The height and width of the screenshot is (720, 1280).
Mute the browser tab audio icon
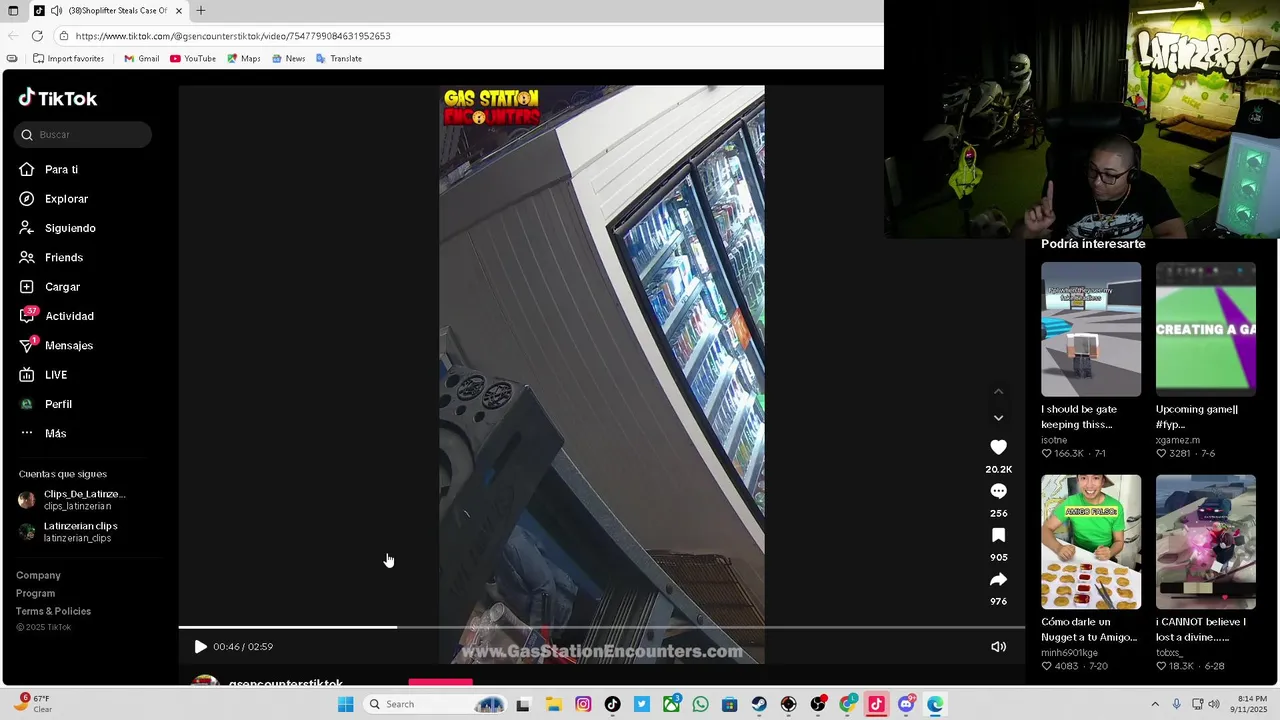(56, 11)
